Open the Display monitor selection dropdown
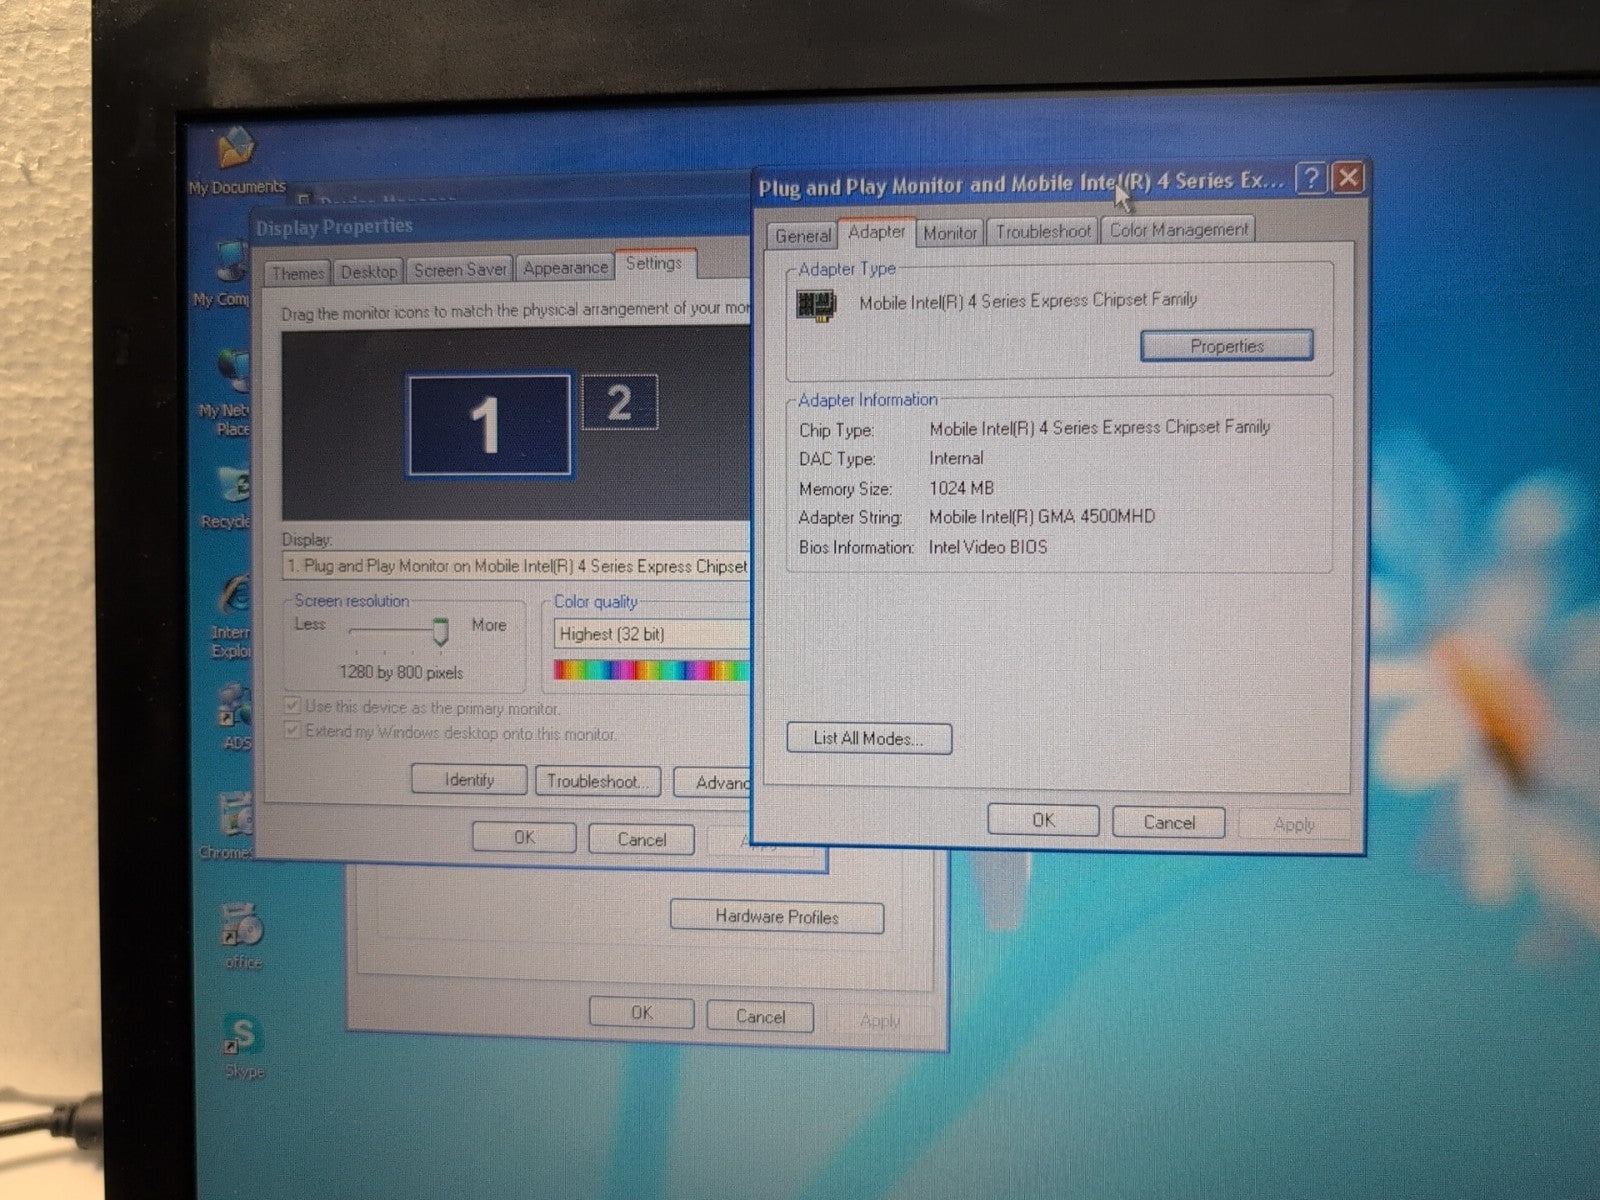Screen dimensions: 1600x1200 (517, 566)
